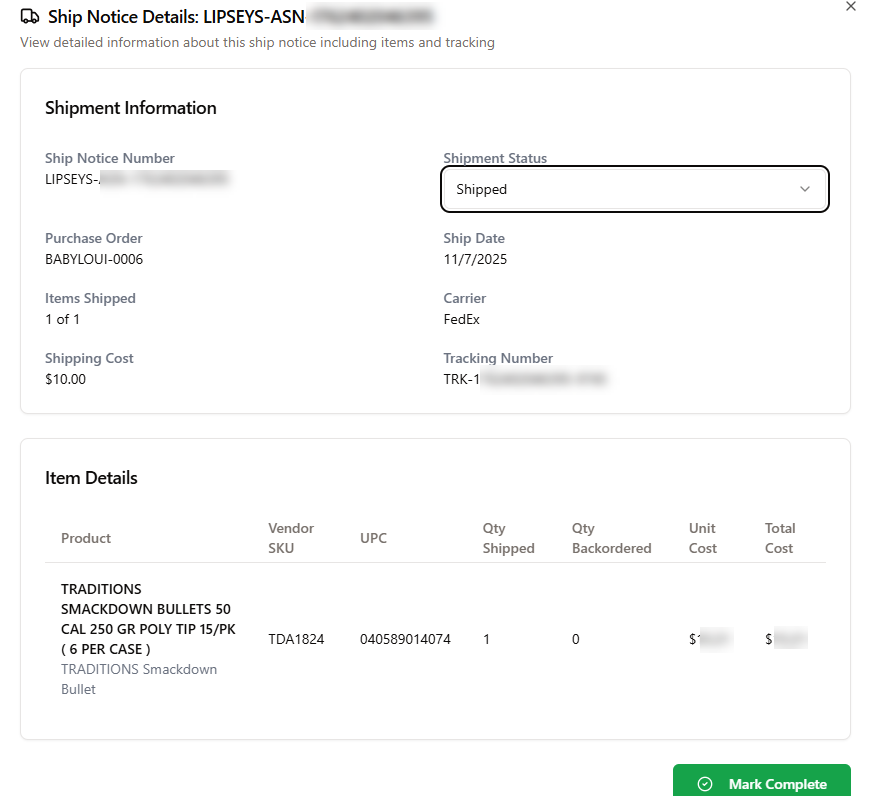The width and height of the screenshot is (872, 796).
Task: Click the Vendor SKU column header
Action: click(291, 538)
